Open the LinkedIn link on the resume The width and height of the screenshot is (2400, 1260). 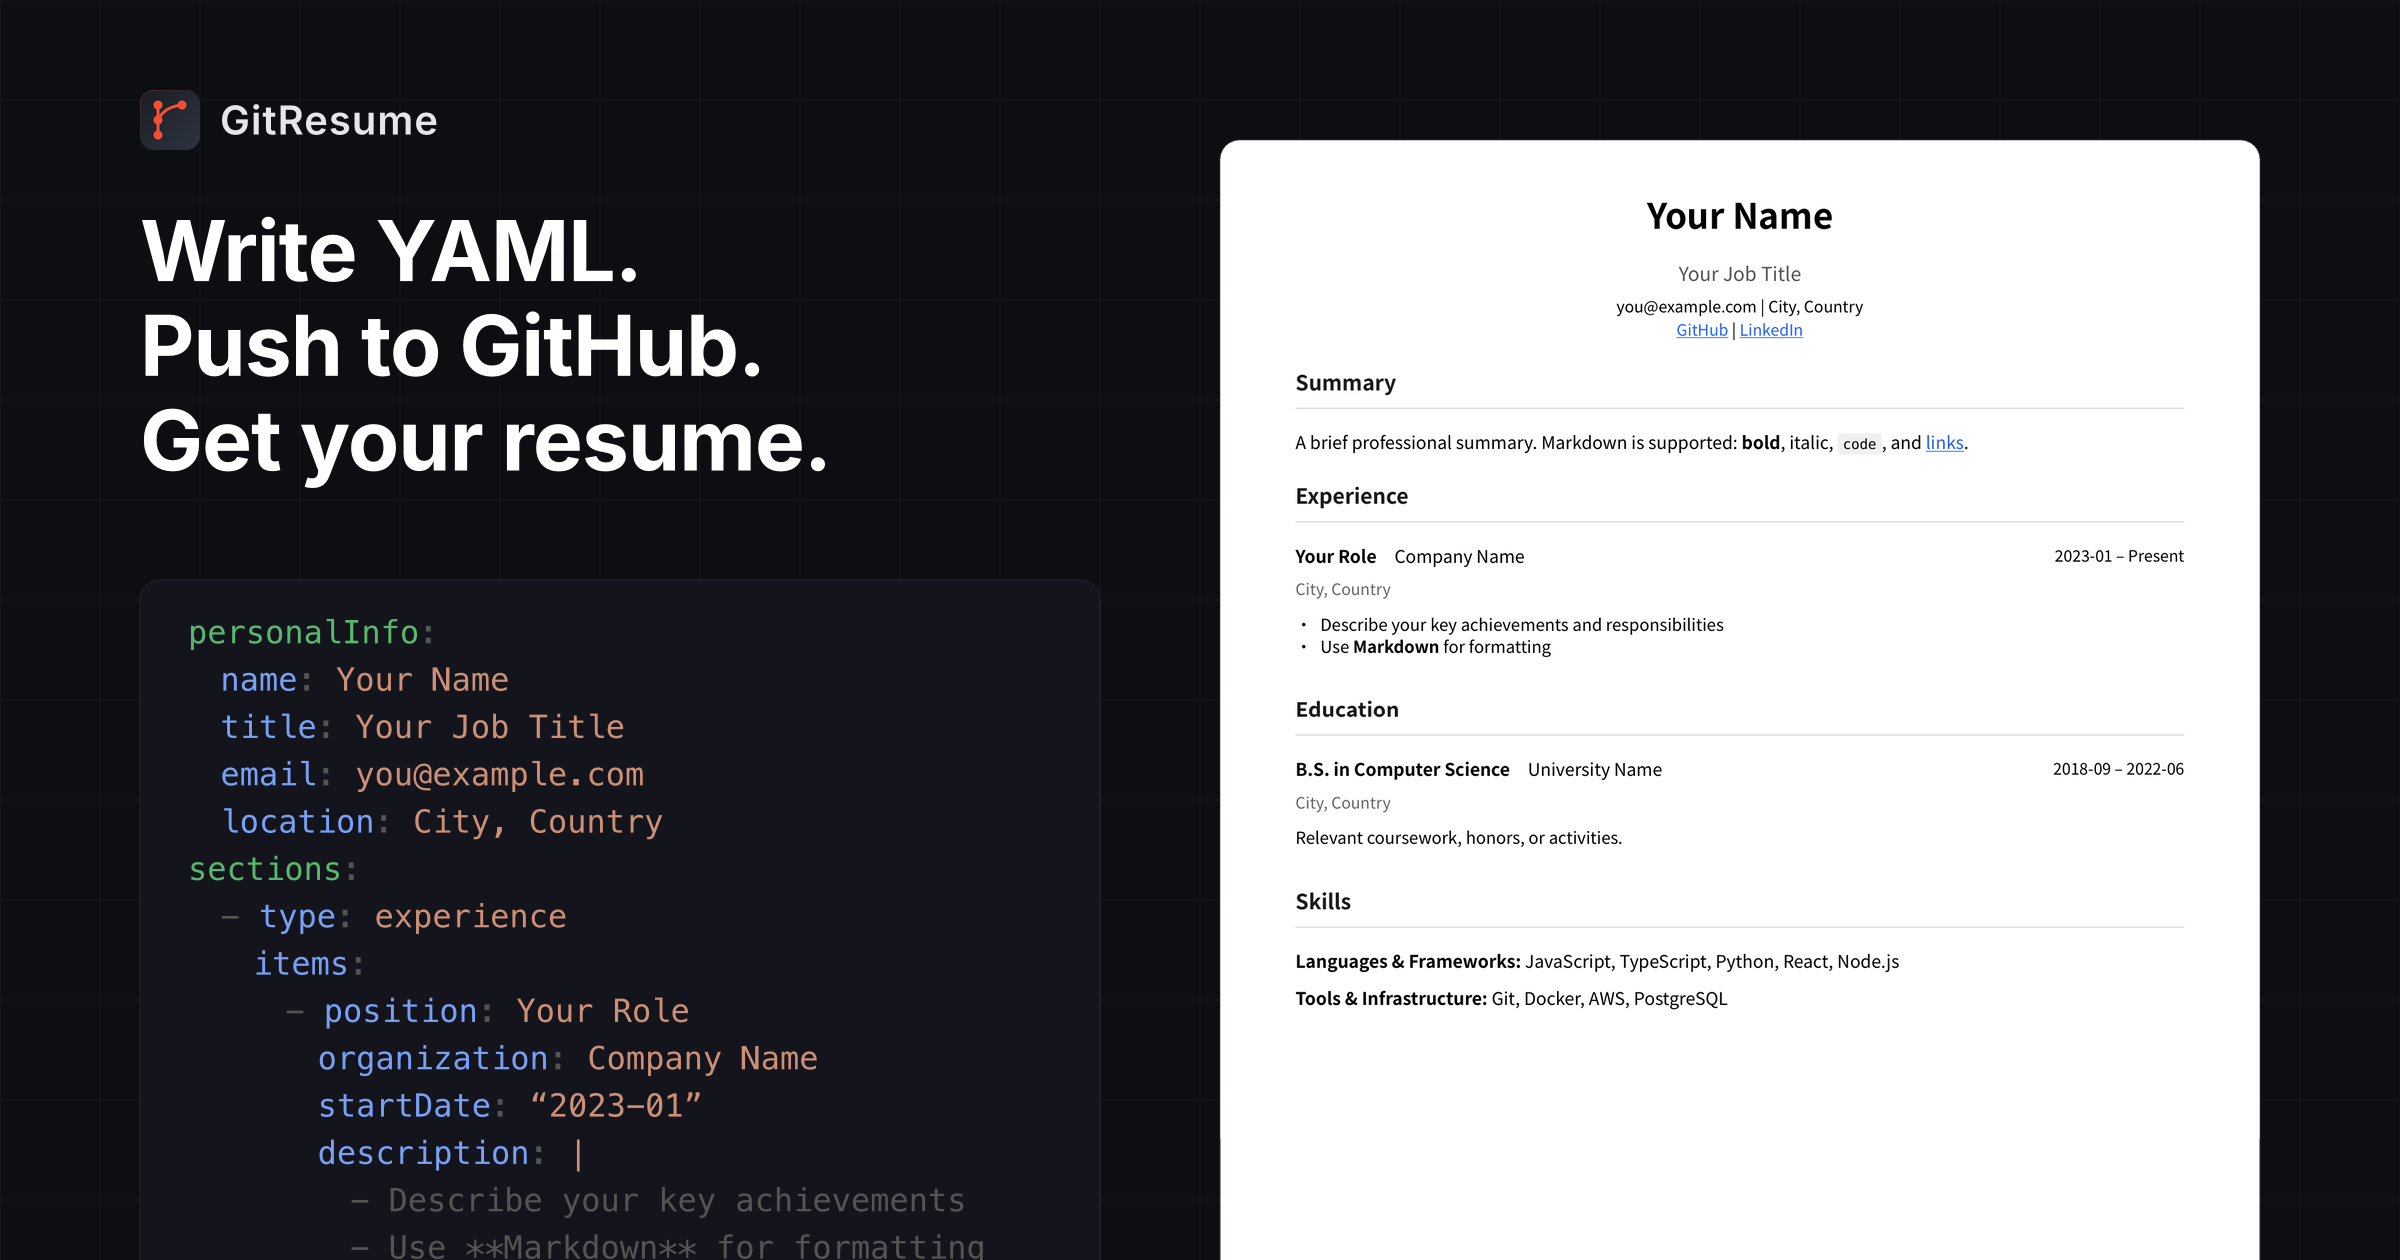tap(1770, 329)
